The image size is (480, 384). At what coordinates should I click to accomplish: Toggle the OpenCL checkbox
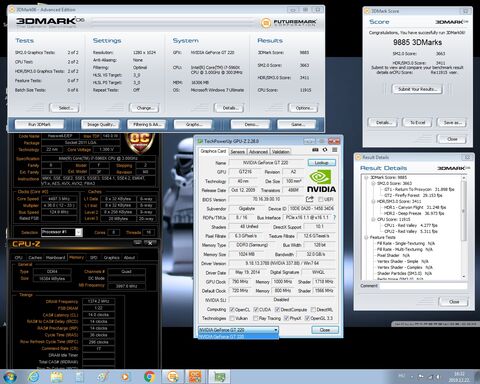click(x=232, y=309)
